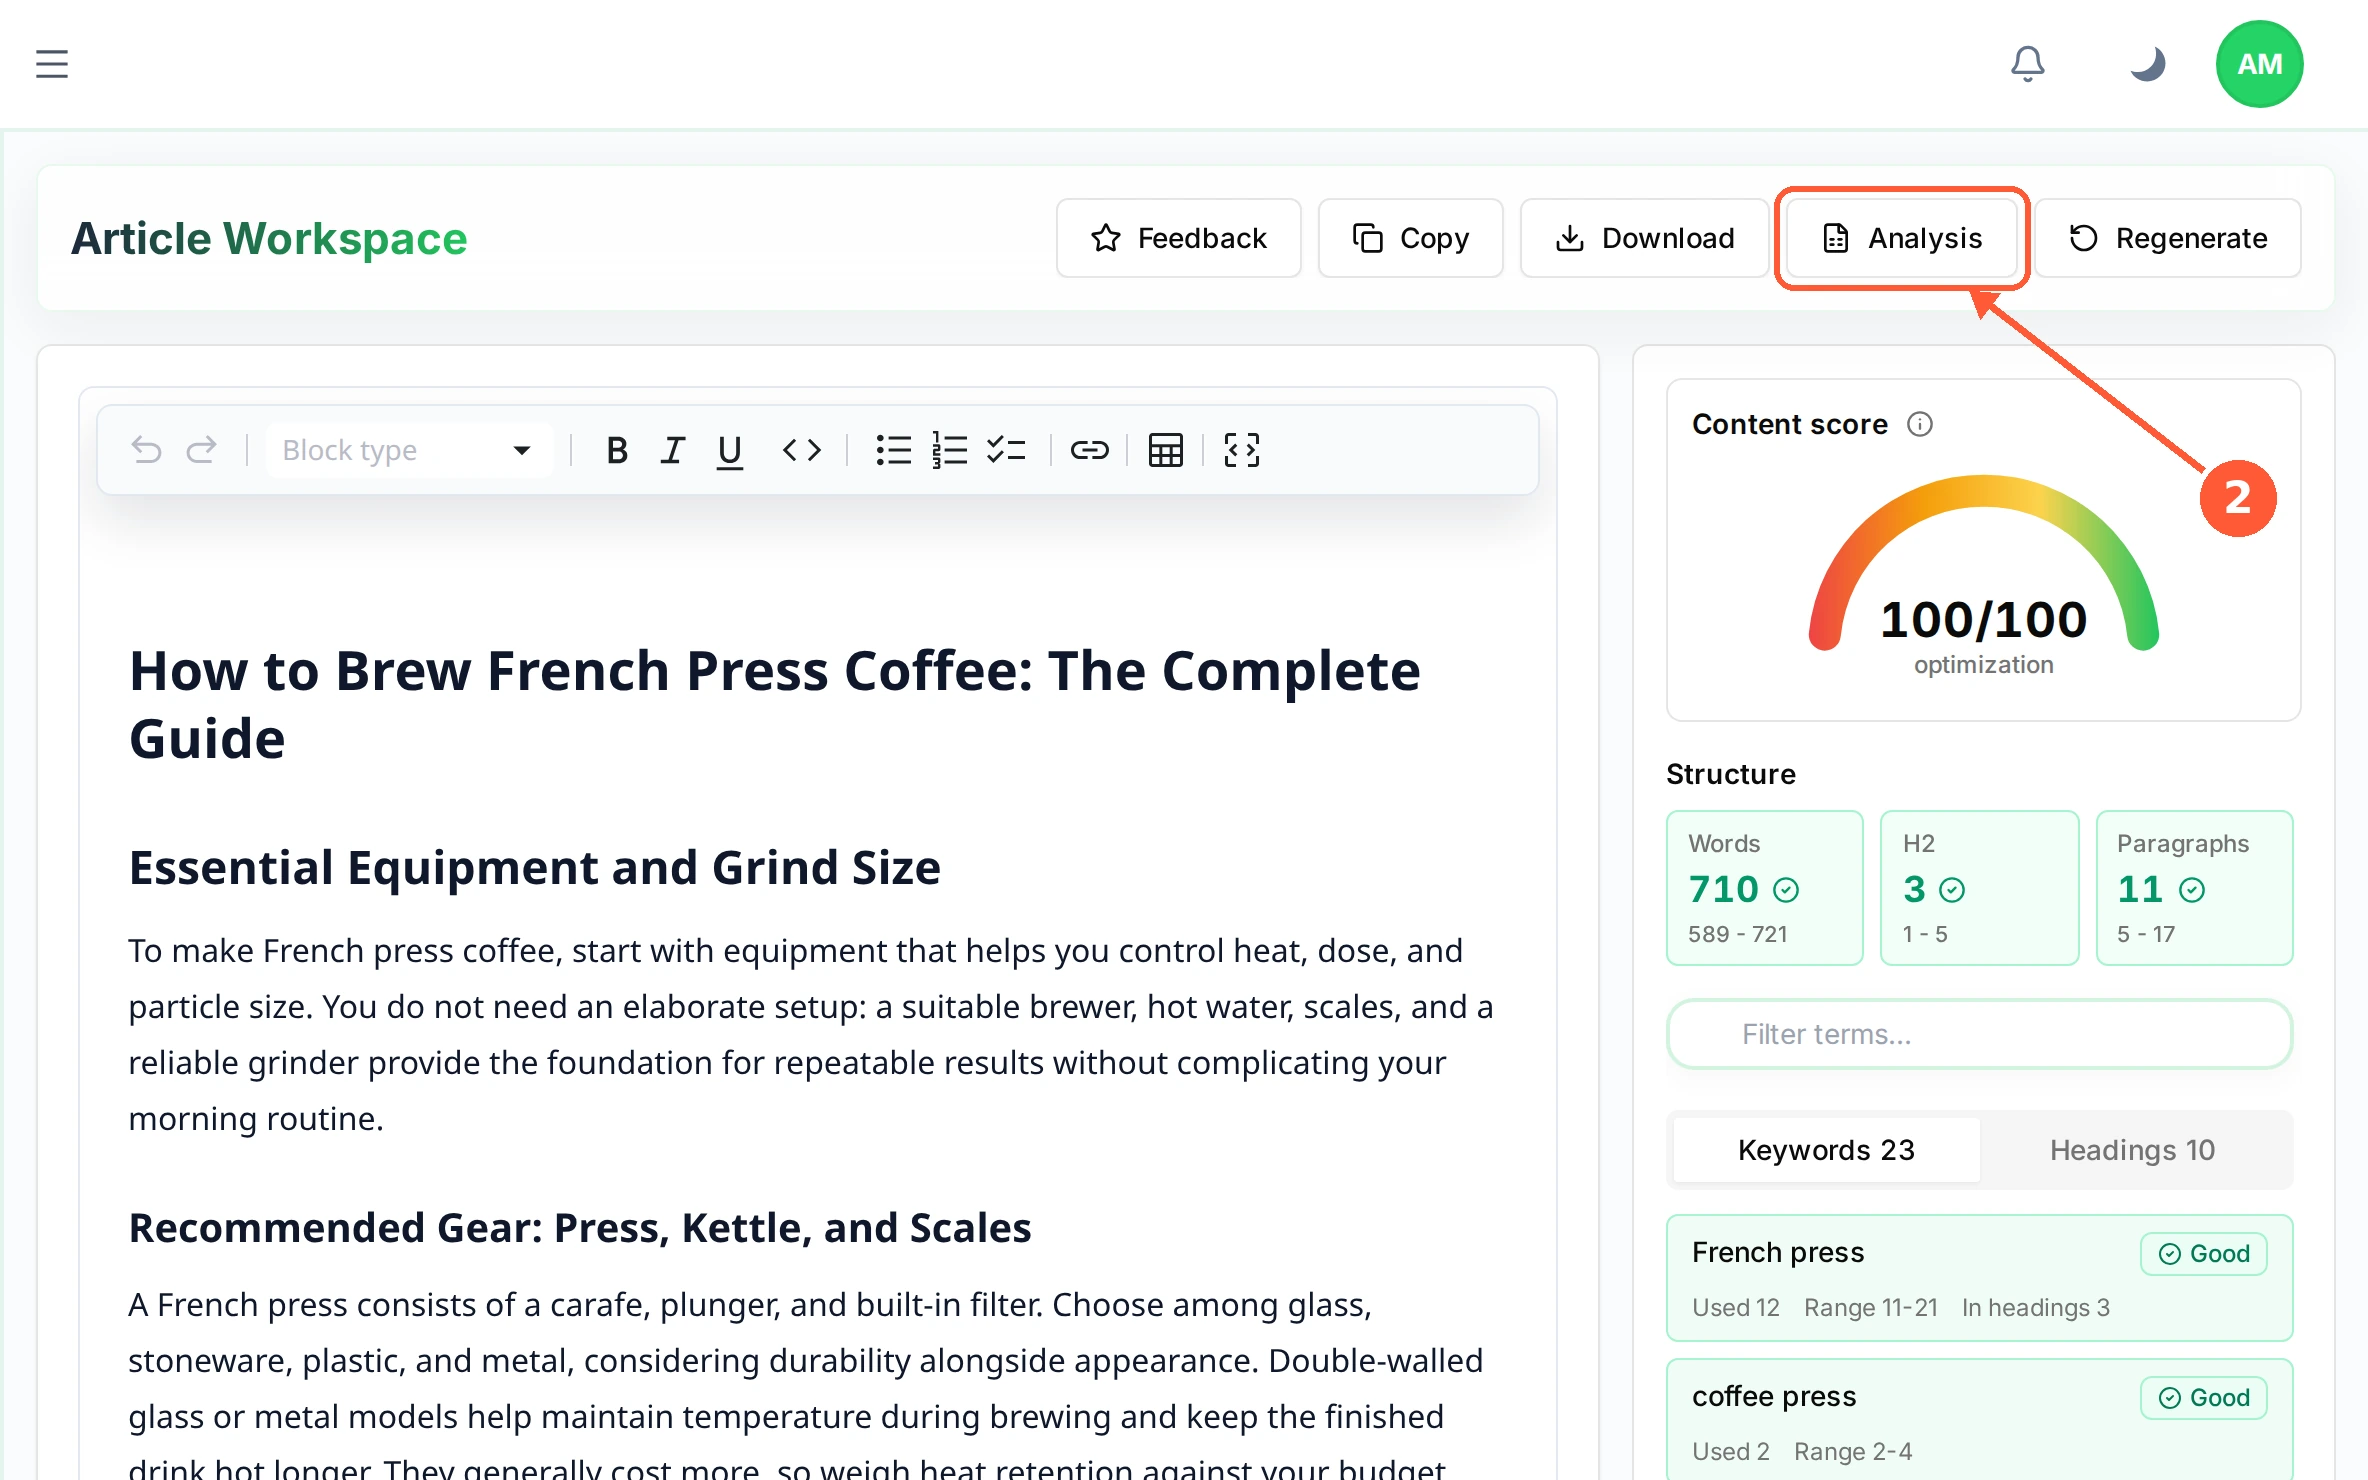Viewport: 2368px width, 1480px height.
Task: Toggle inline code formatting
Action: [x=801, y=450]
